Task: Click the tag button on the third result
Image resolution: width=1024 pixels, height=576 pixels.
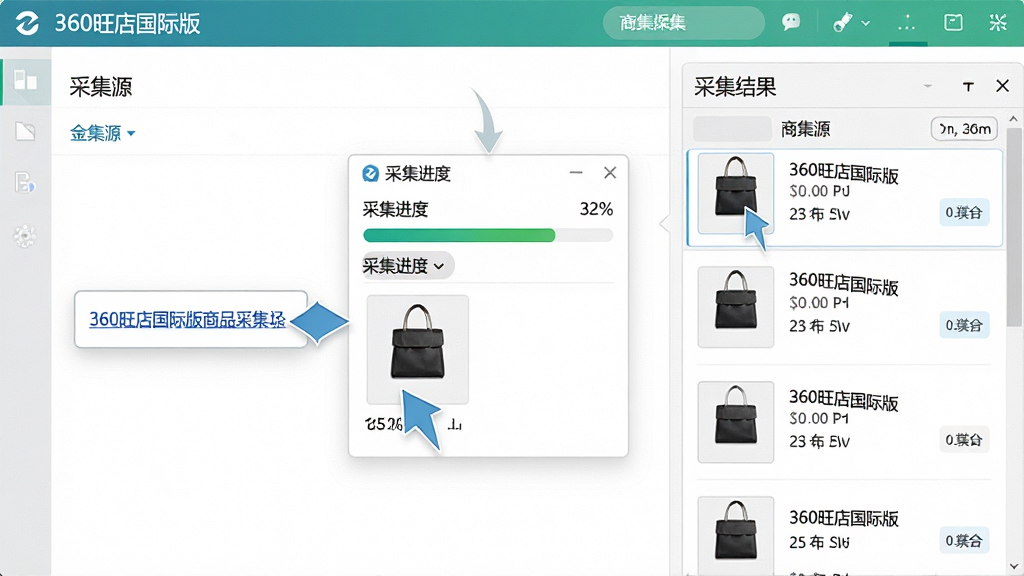Action: coord(964,440)
